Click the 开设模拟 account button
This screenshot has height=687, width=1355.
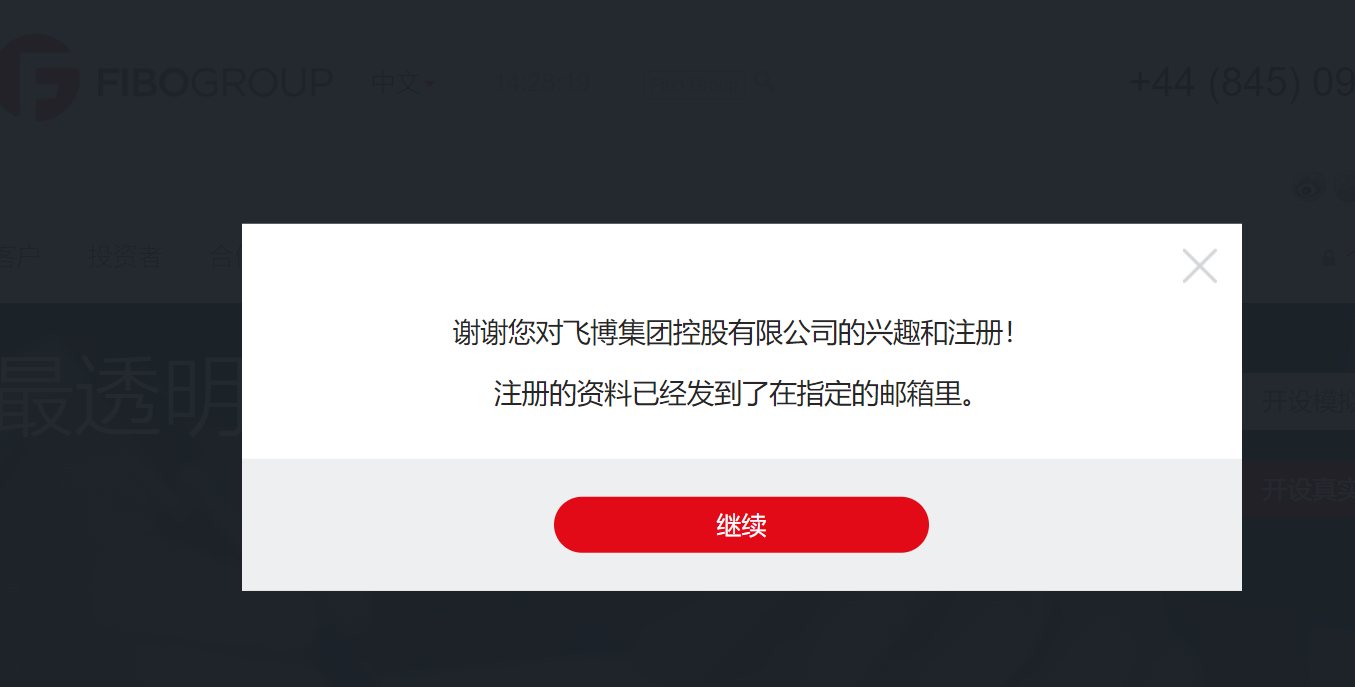[x=1298, y=402]
